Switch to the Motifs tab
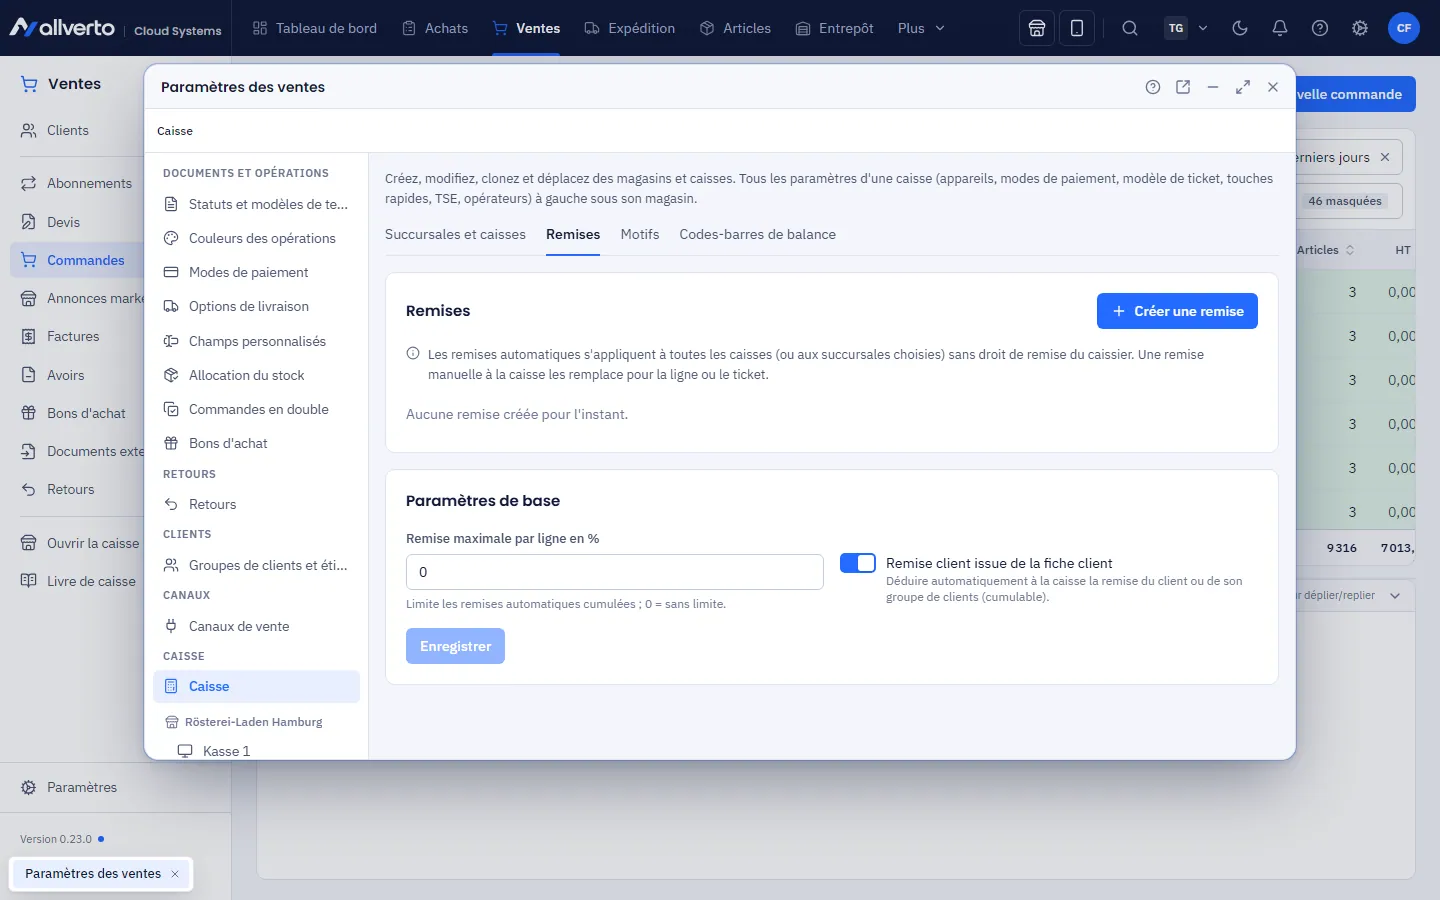The image size is (1440, 900). 640,234
